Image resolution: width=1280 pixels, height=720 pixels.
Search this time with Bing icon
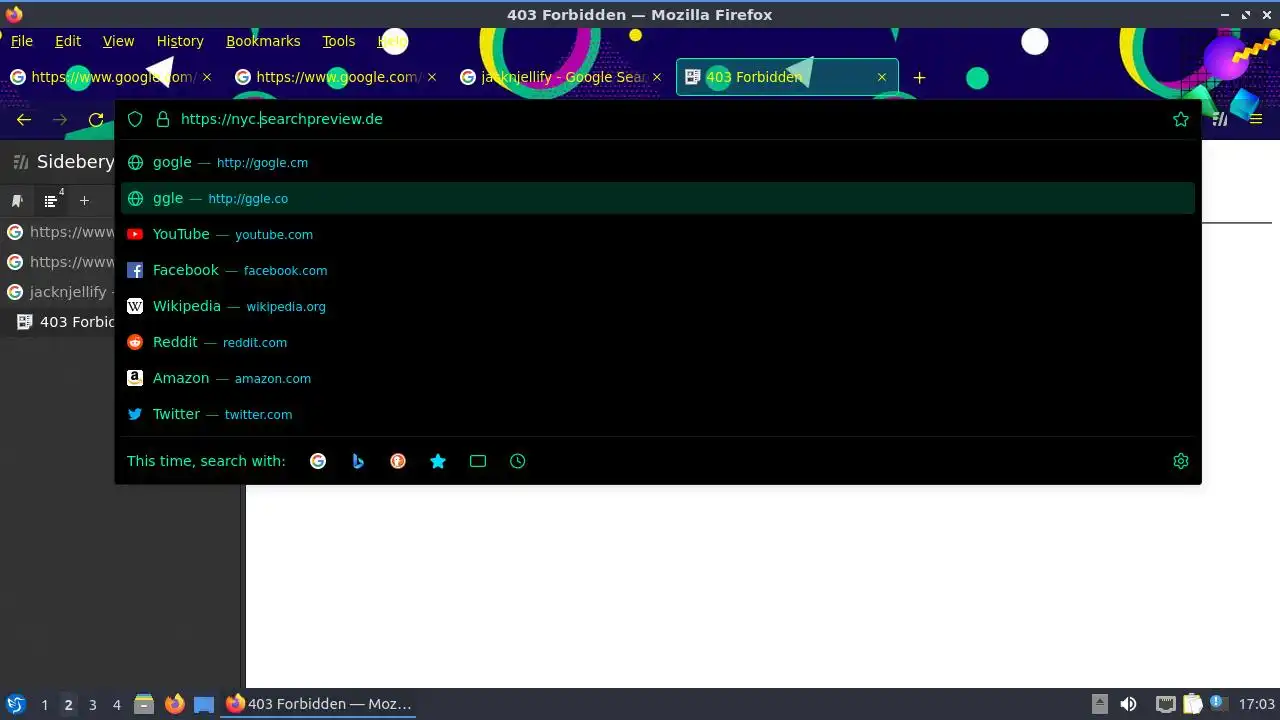pos(358,461)
